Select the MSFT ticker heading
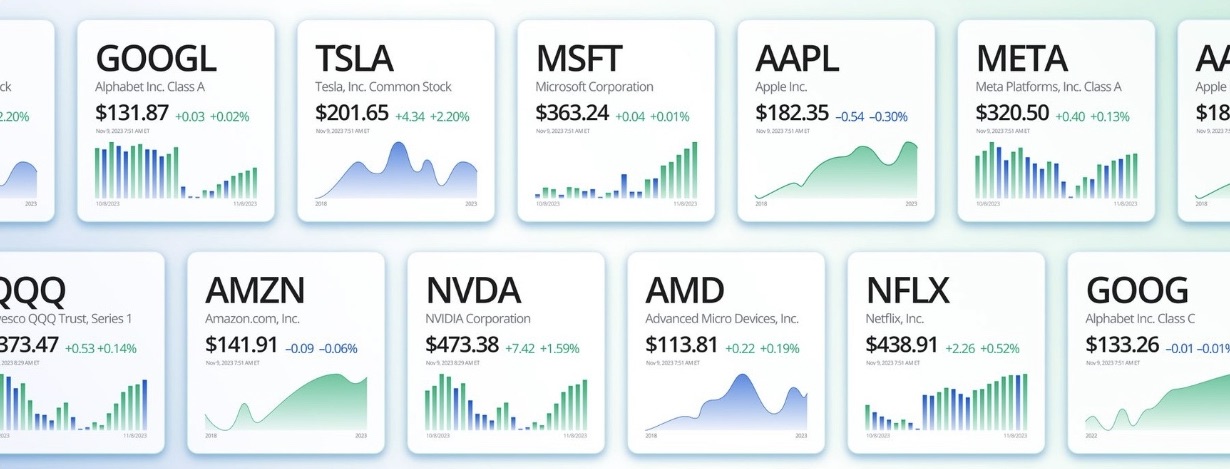Viewport: 1230px width, 469px height. 579,59
